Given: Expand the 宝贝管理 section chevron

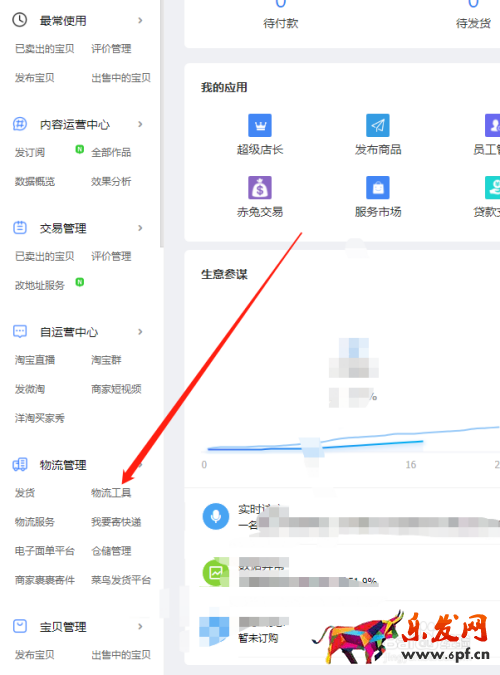Looking at the screenshot, I should 140,626.
